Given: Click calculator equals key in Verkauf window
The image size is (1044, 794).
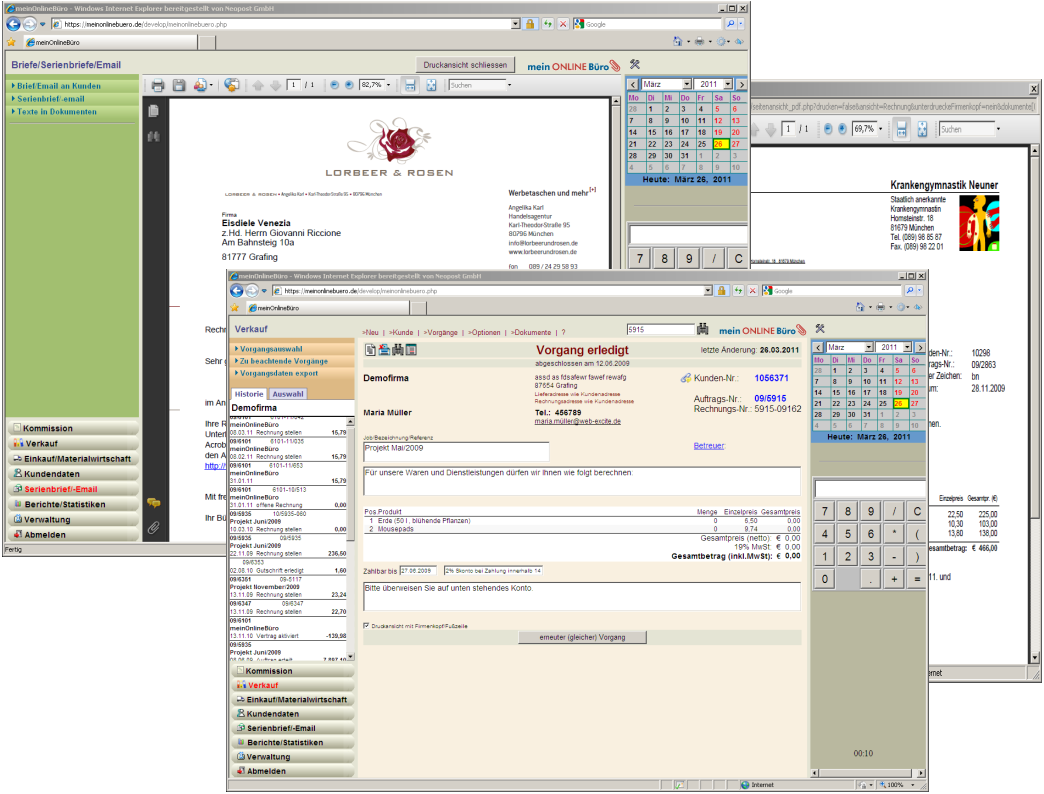Looking at the screenshot, I should pos(916,579).
